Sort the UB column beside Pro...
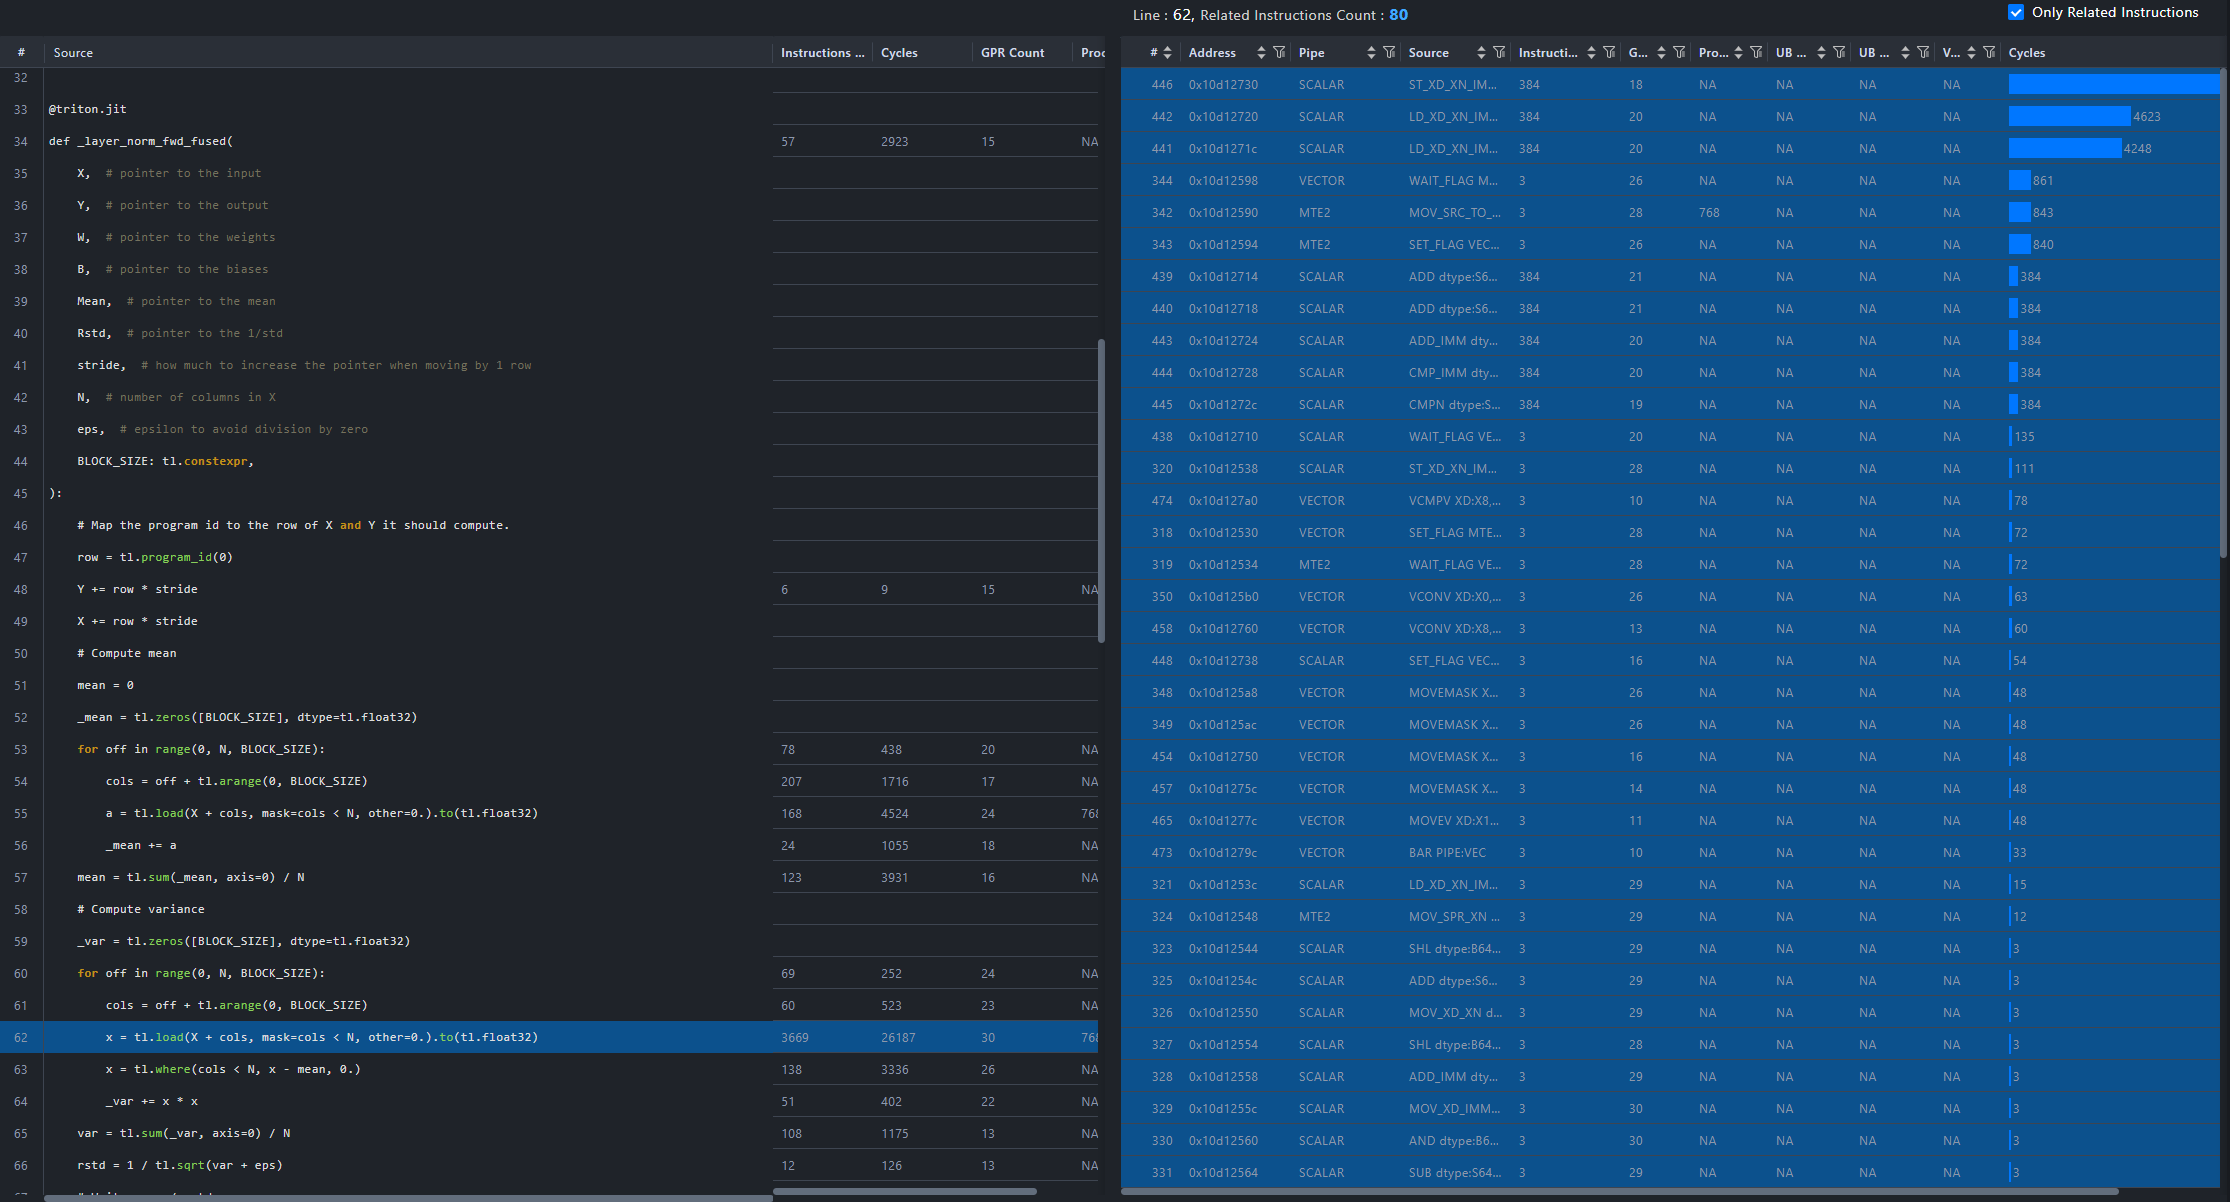 point(1821,53)
